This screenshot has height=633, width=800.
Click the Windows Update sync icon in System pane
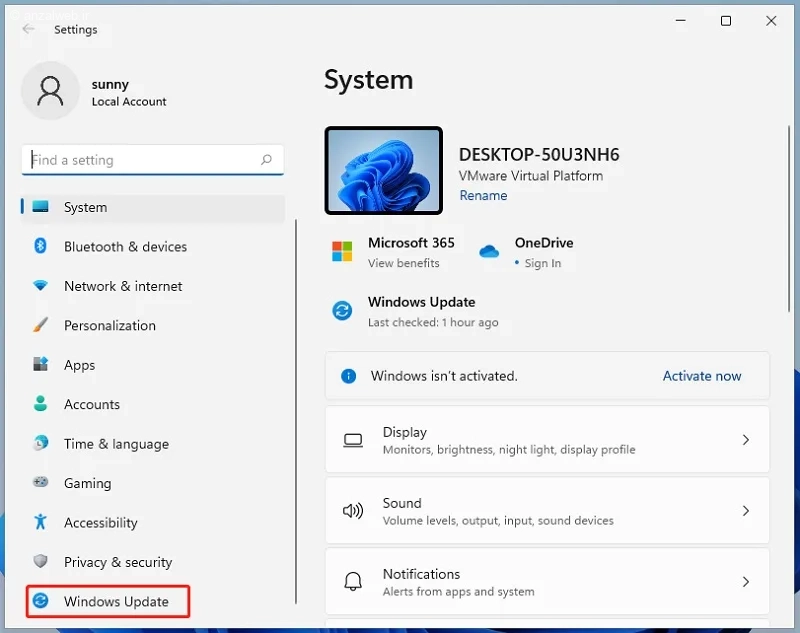tap(342, 310)
